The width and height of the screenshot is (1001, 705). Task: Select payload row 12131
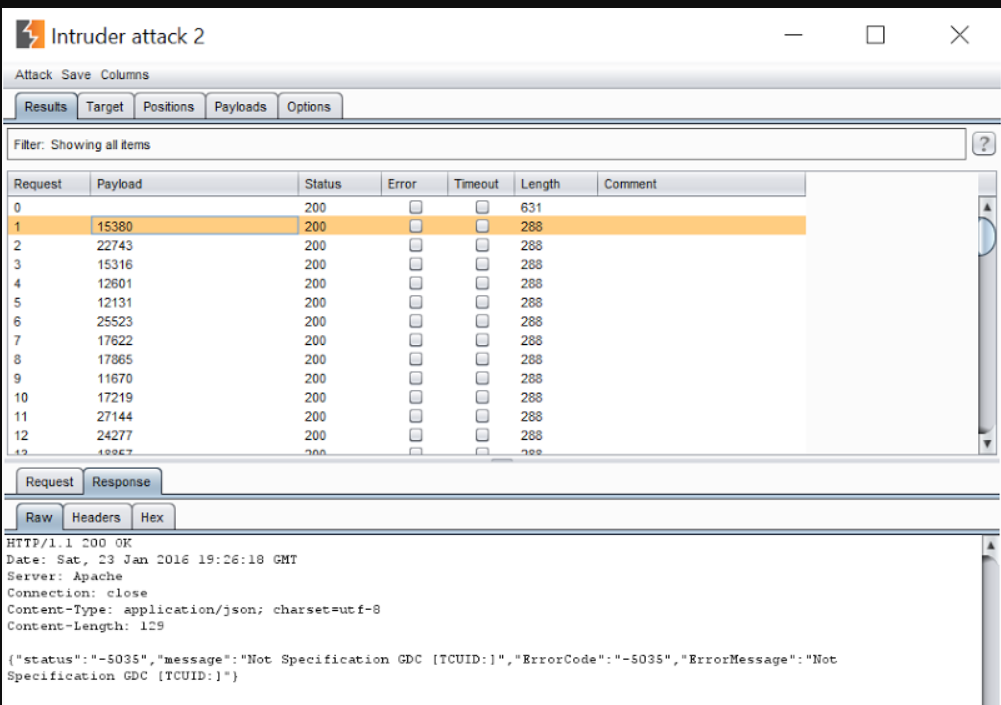click(407, 302)
